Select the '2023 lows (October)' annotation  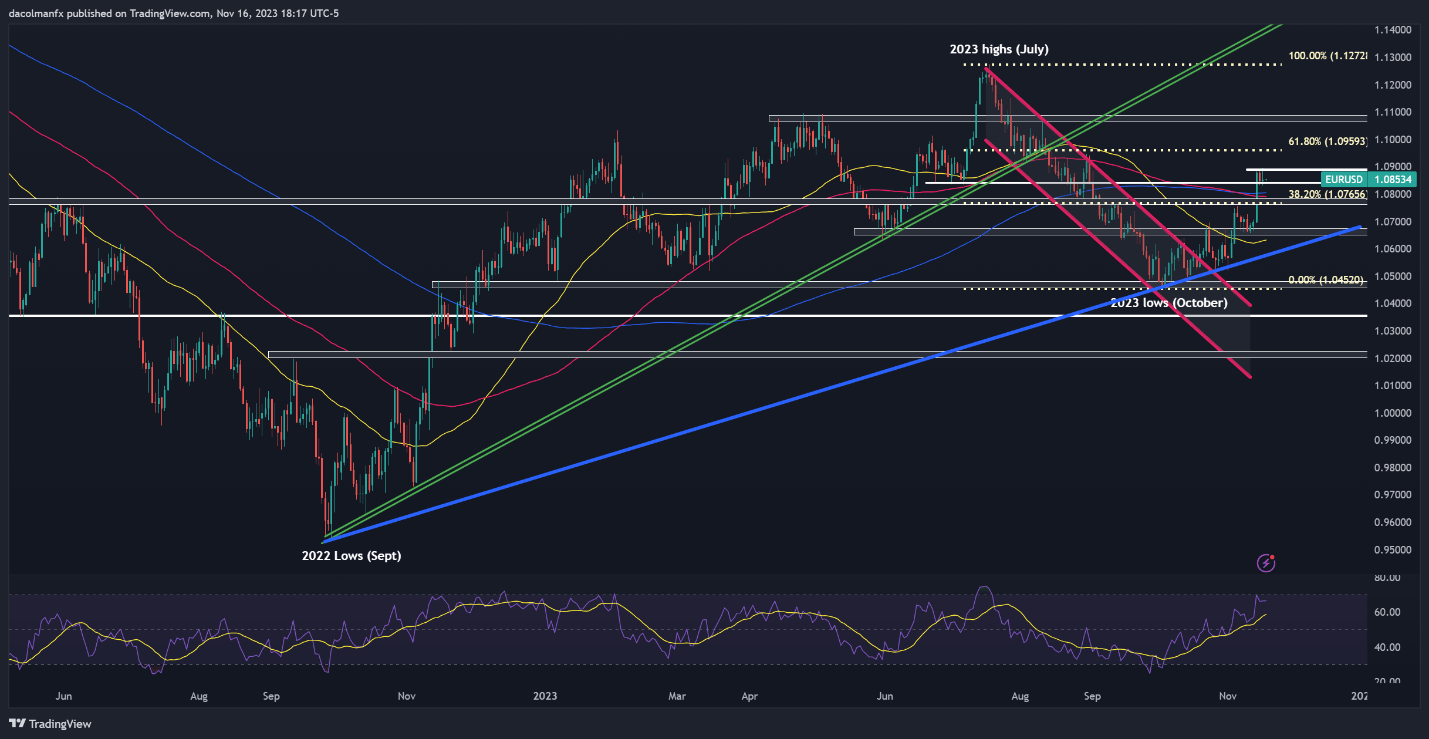(1168, 302)
